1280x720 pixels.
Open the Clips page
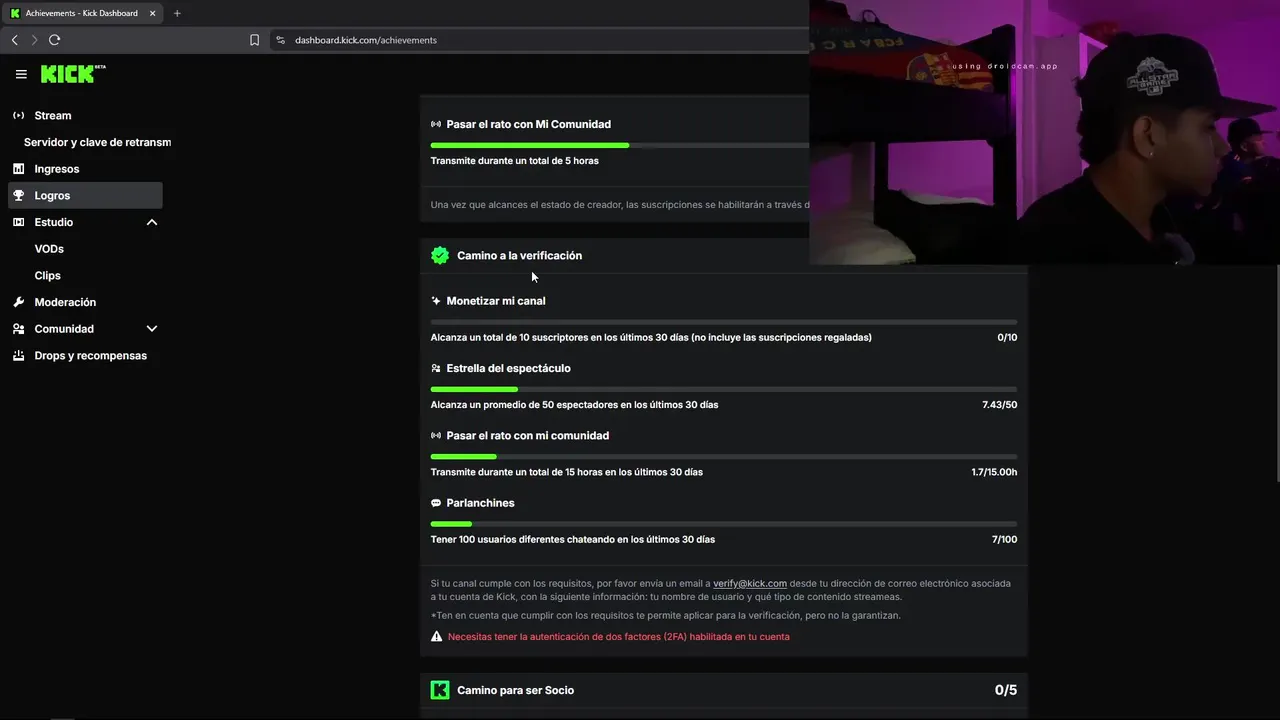point(47,276)
